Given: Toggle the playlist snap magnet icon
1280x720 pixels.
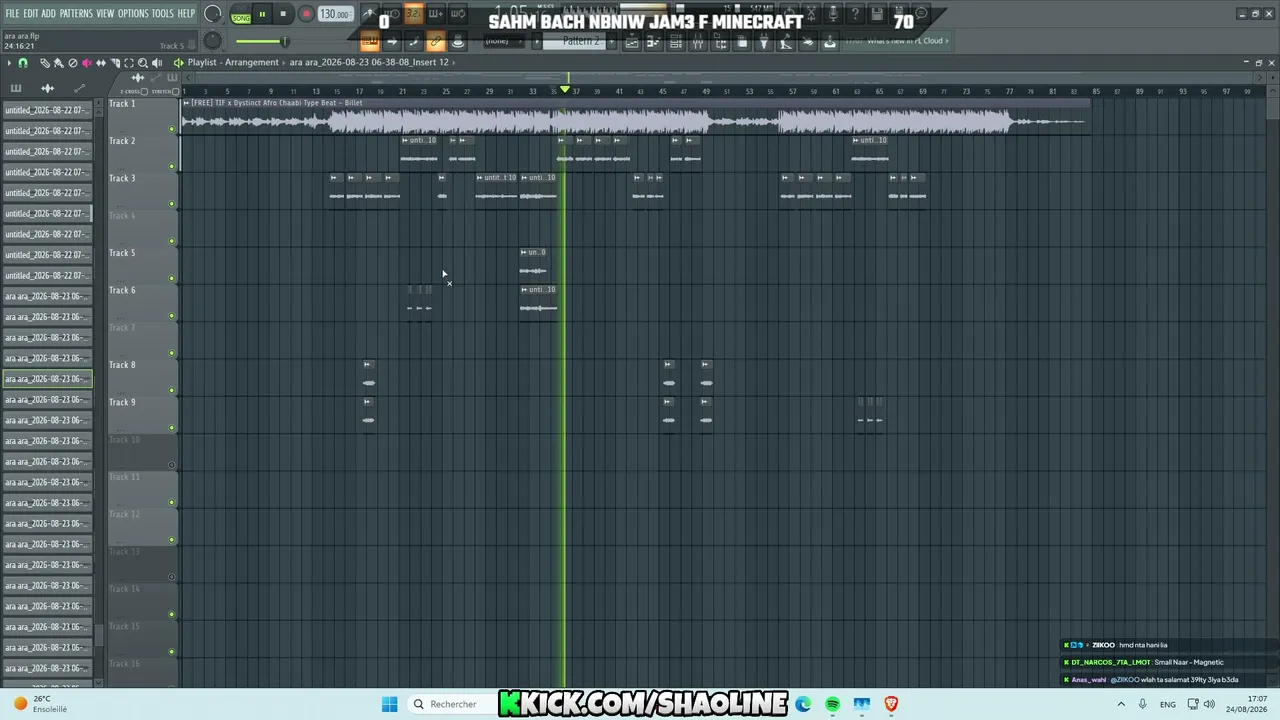Looking at the screenshot, I should tap(23, 63).
